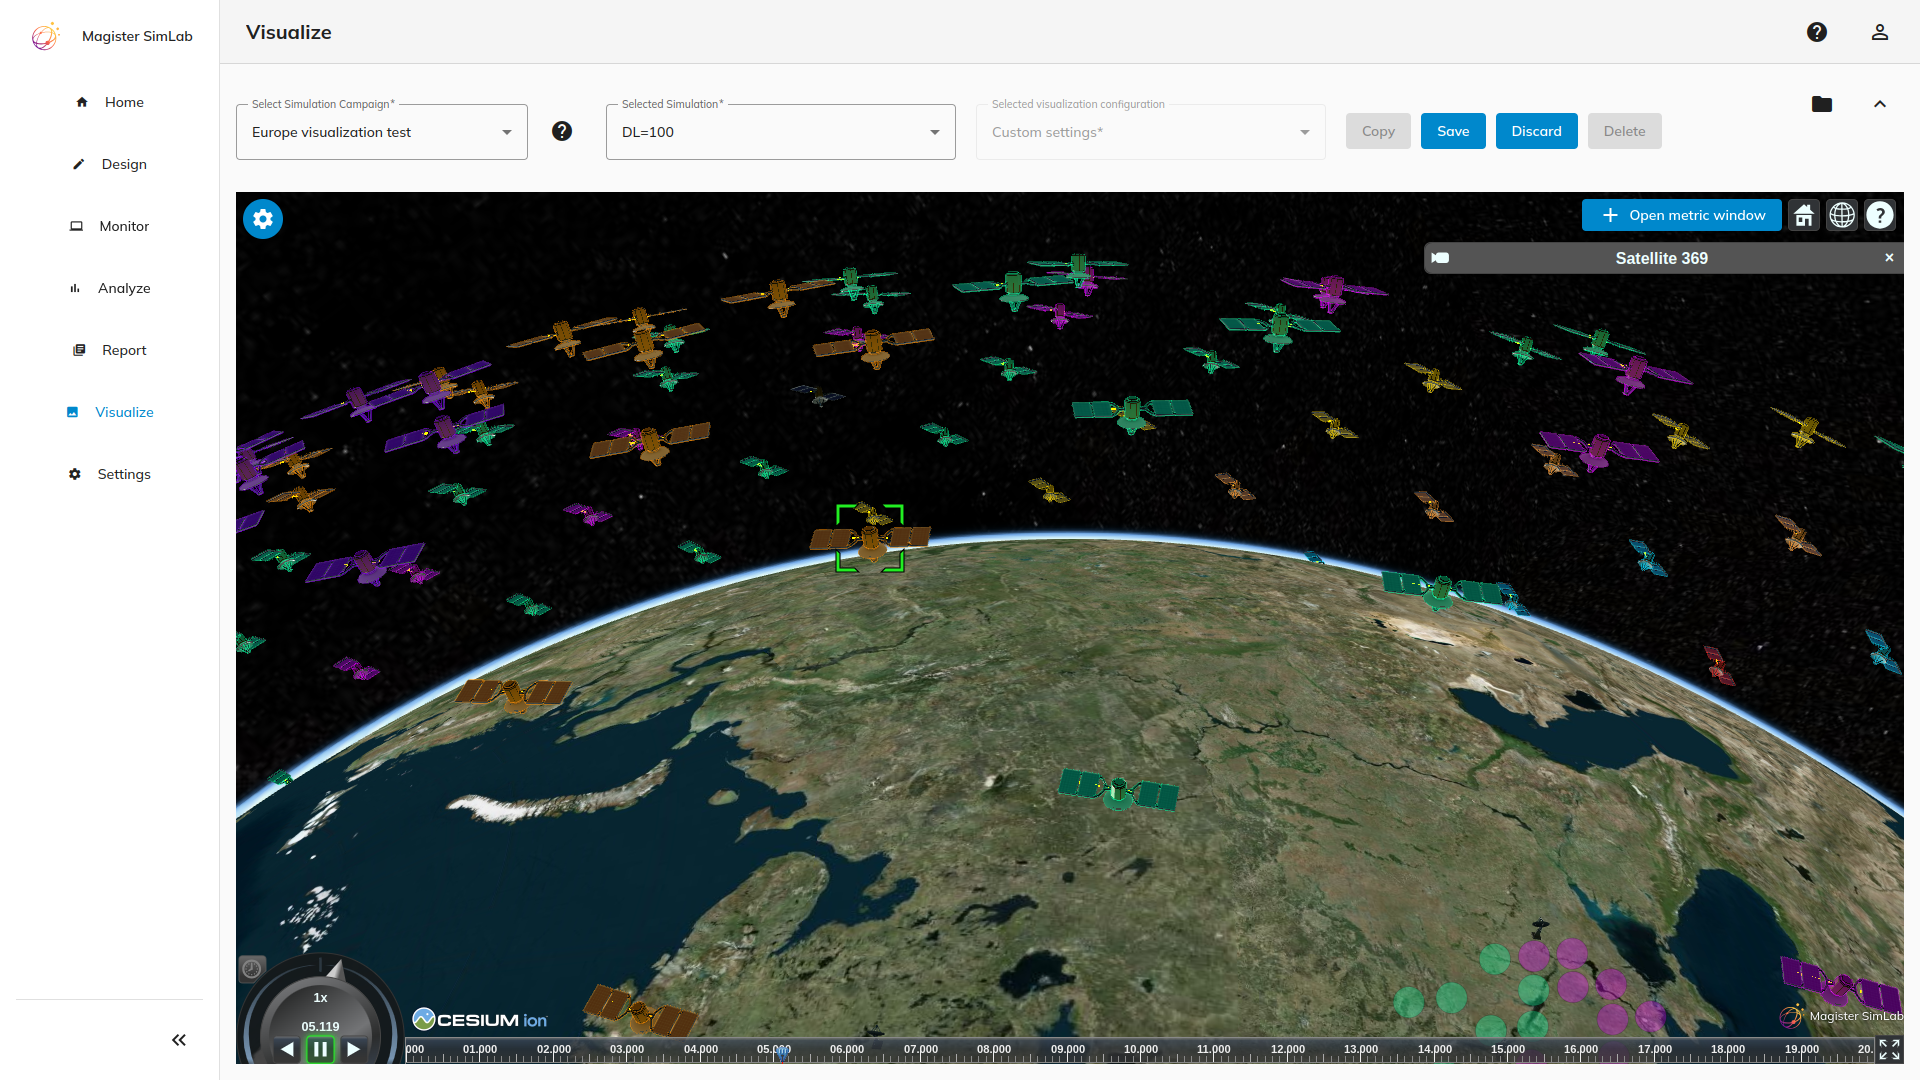Viewport: 1920px width, 1080px height.
Task: Open the user account menu
Action: [1880, 32]
